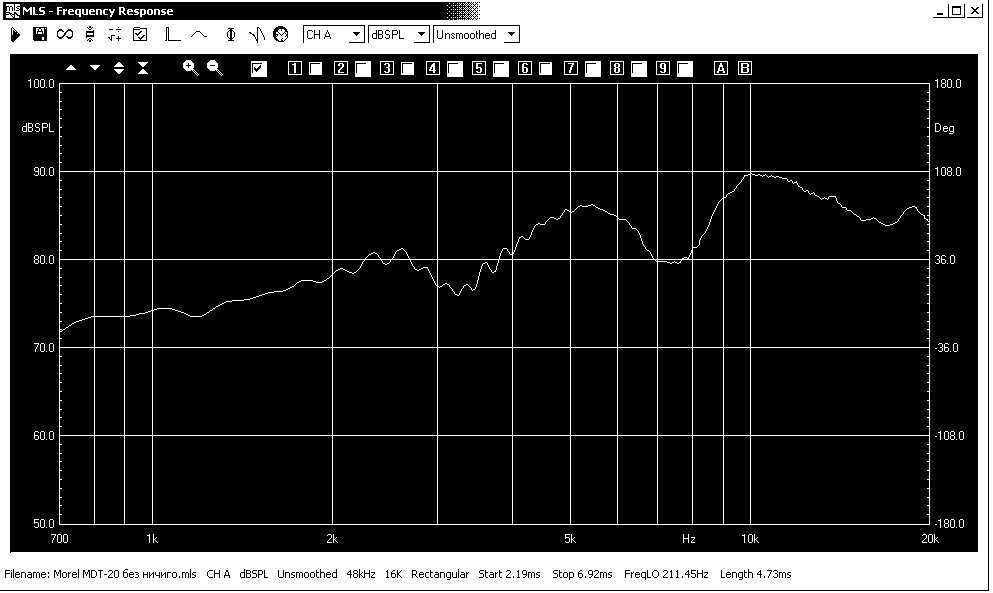
Task: Check overlay 7 visibility checkbox
Action: [593, 68]
